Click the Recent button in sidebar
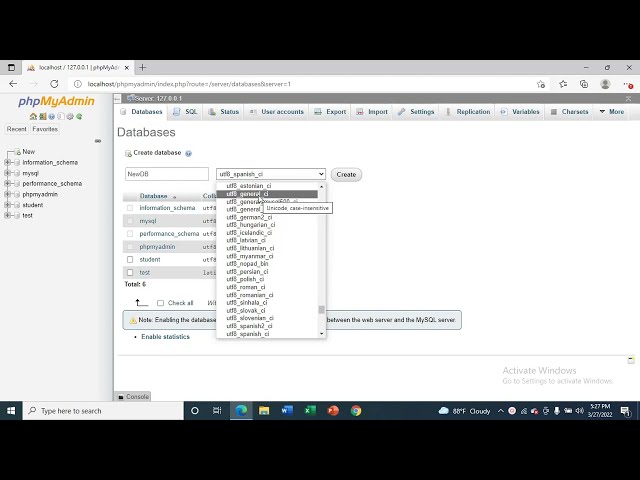 click(16, 129)
